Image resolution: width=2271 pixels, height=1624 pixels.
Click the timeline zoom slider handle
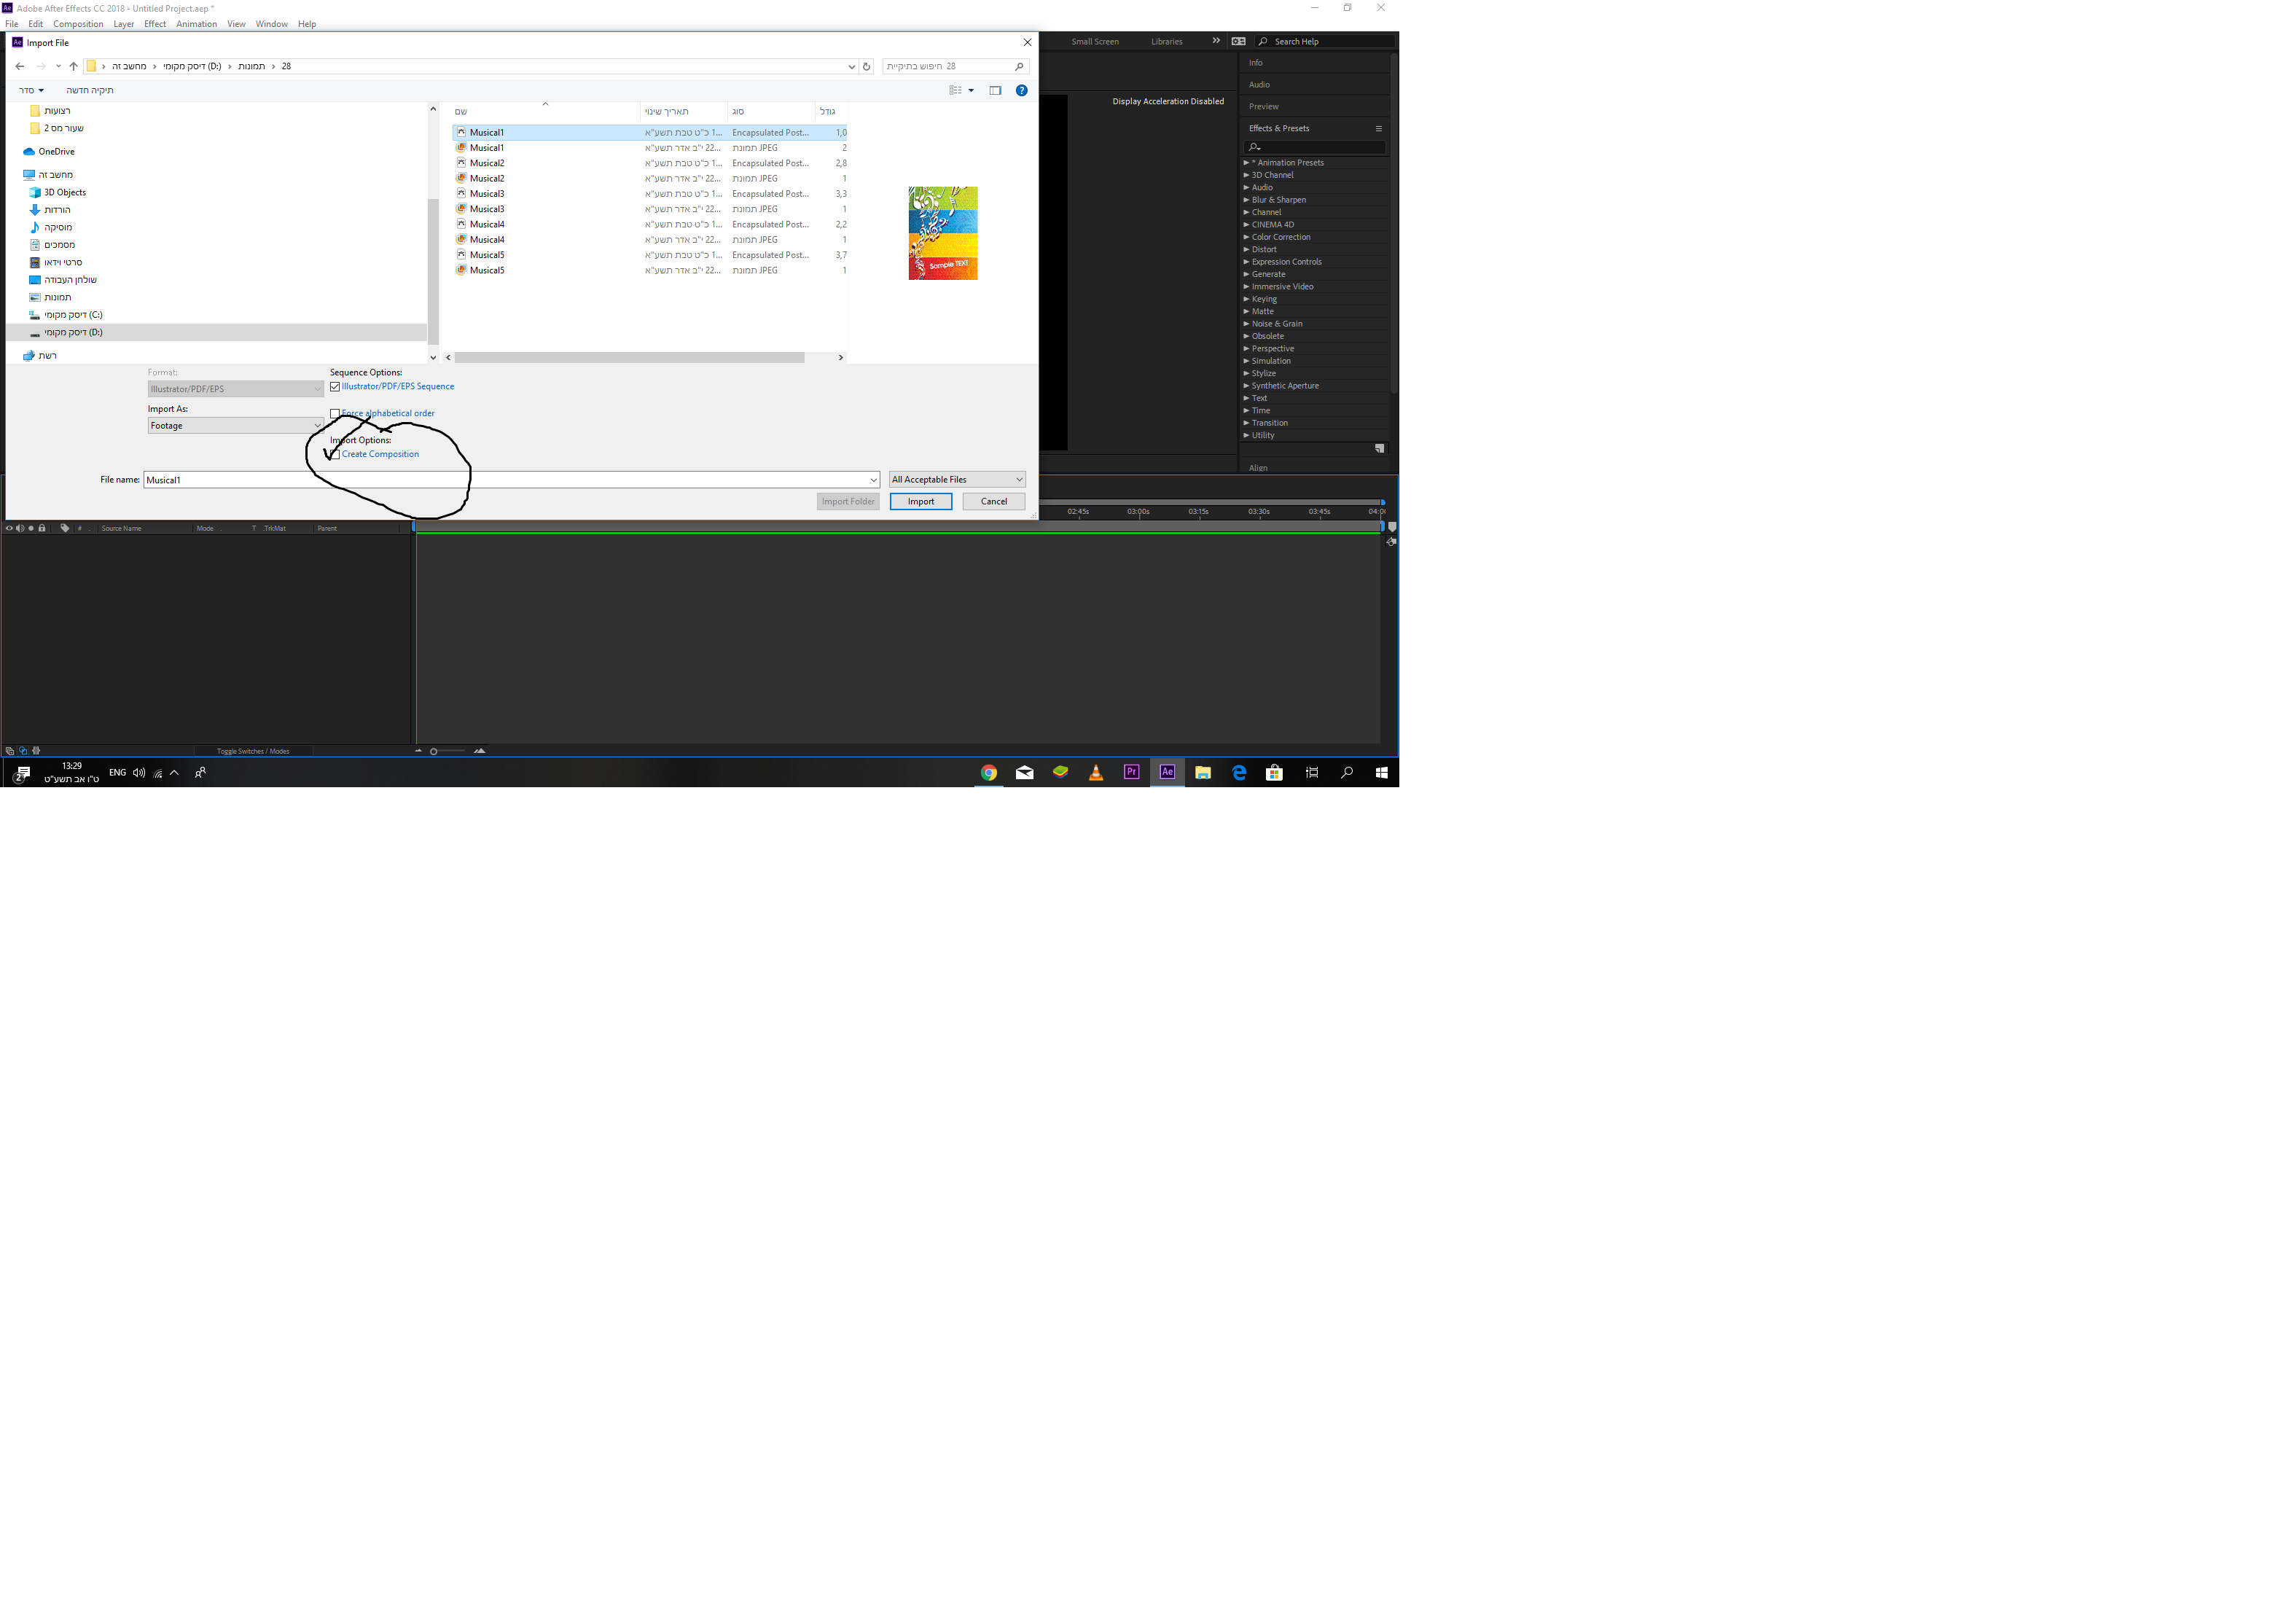[x=433, y=751]
